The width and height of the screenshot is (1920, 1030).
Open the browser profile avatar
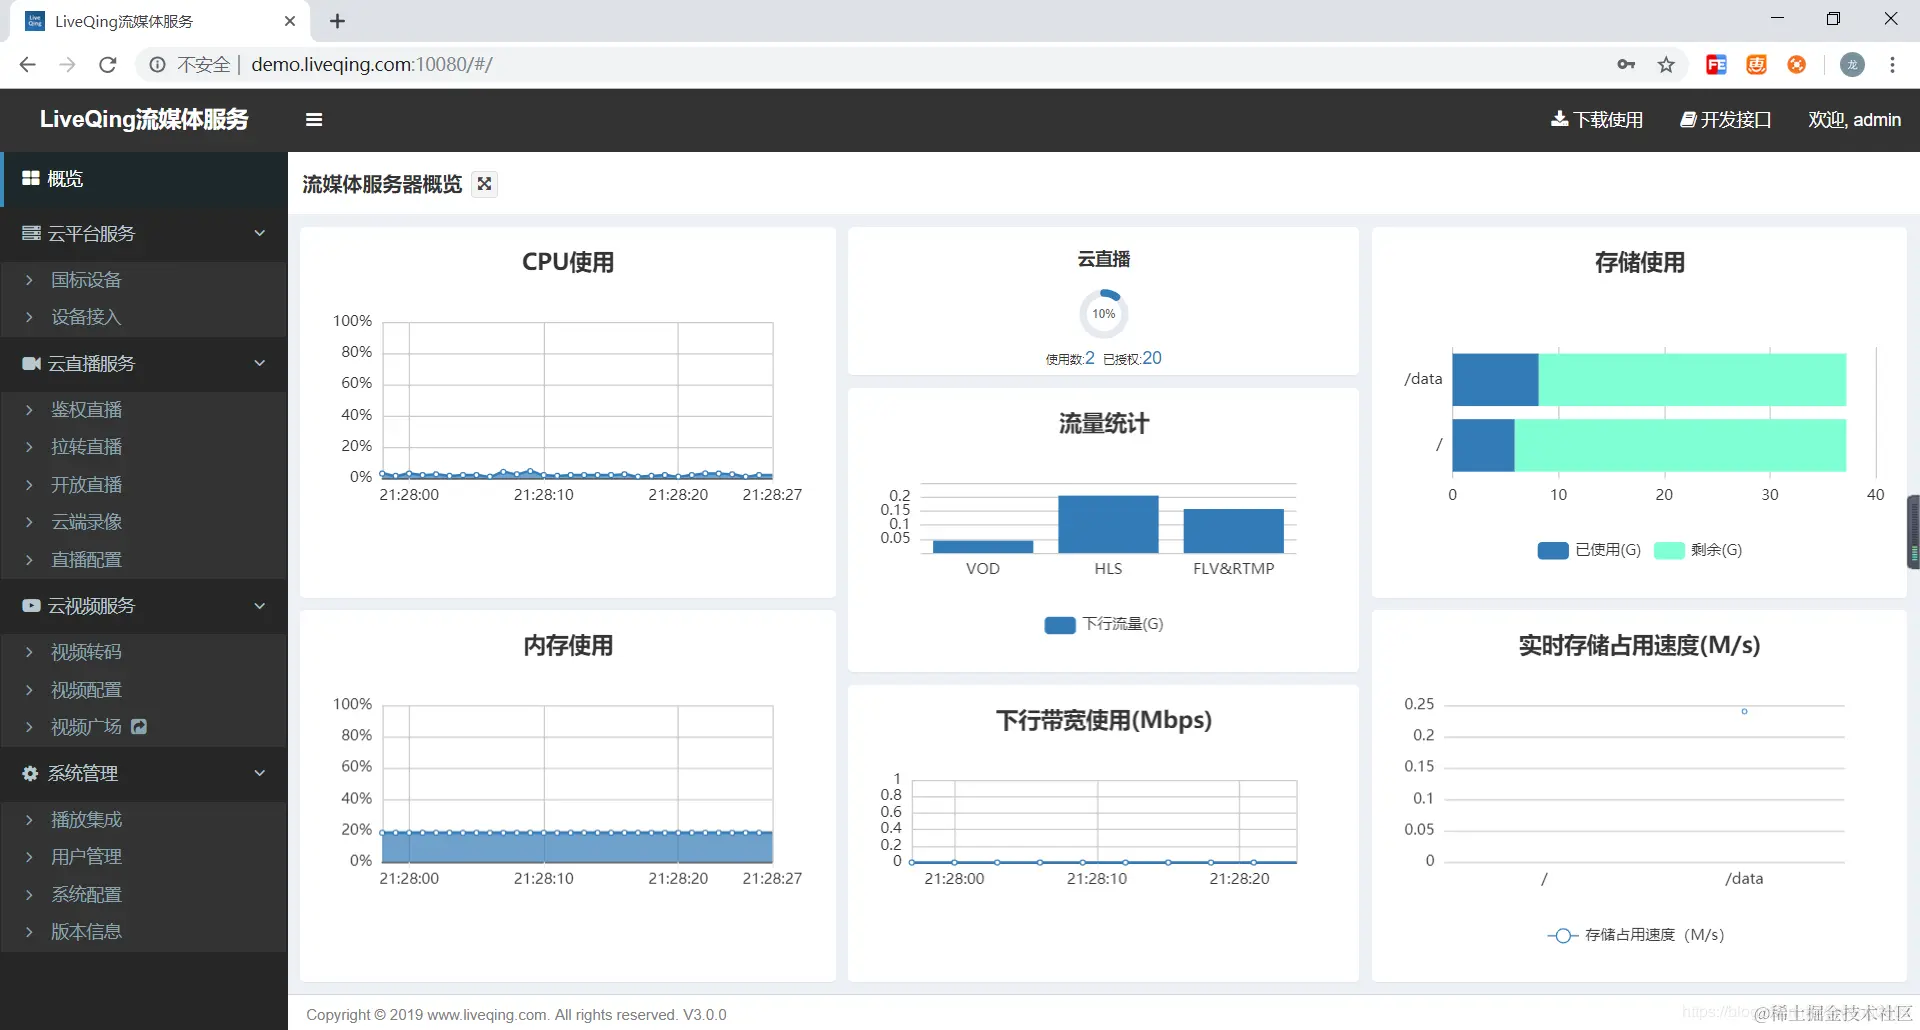coord(1852,65)
